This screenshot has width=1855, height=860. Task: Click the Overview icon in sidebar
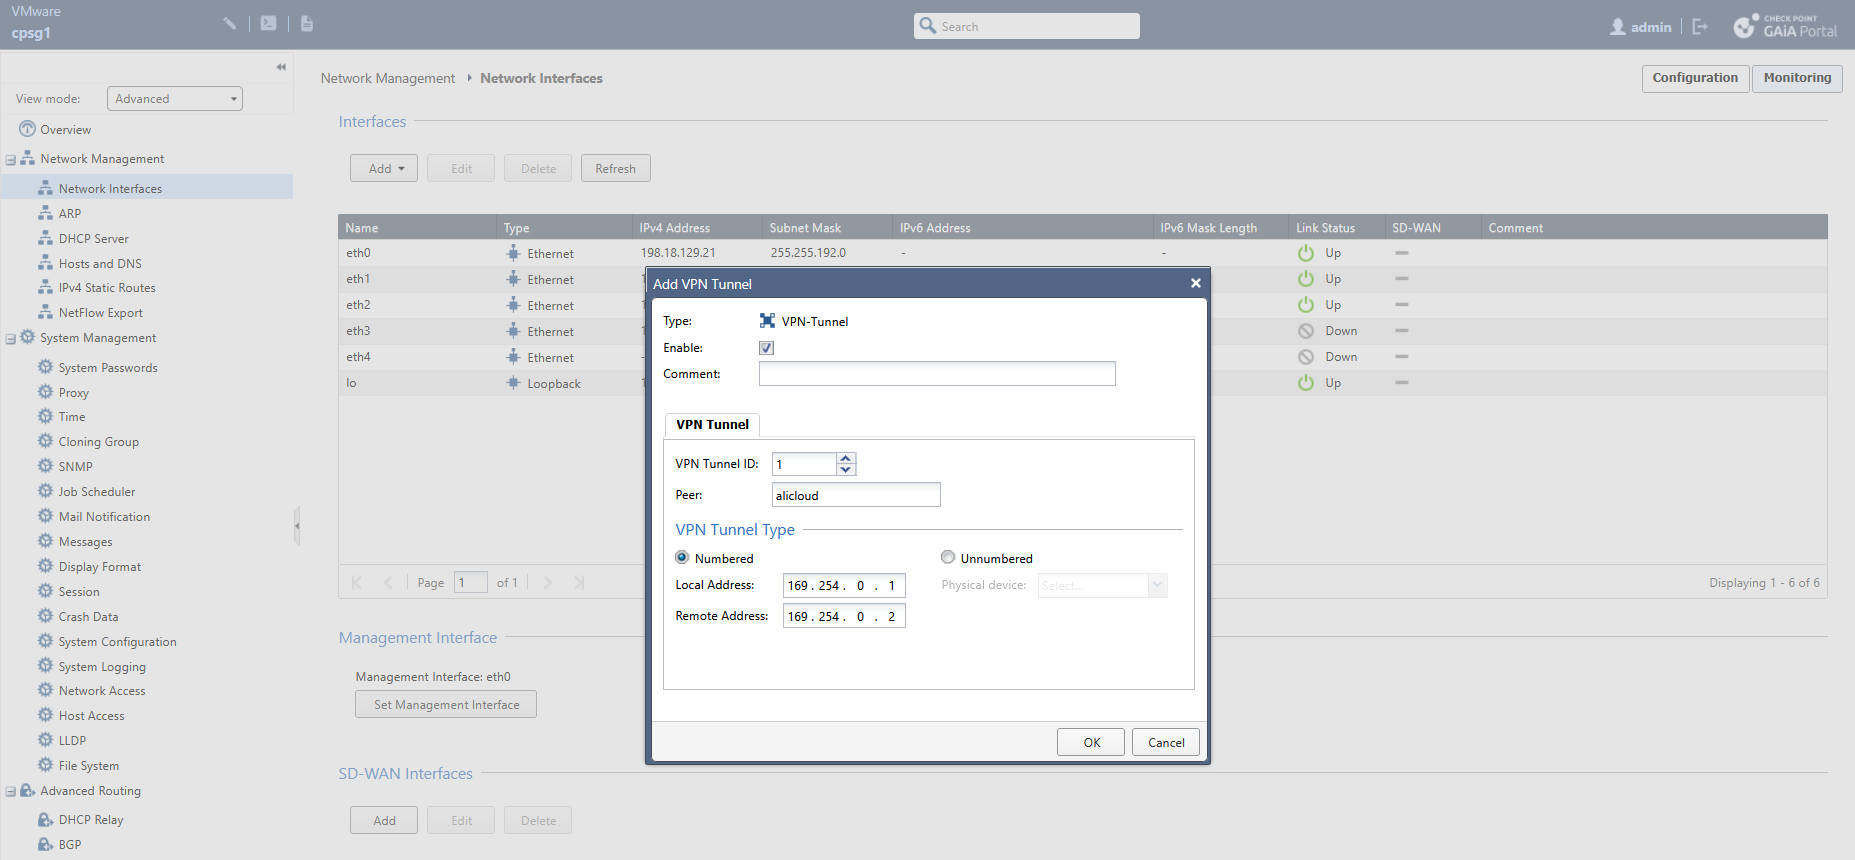[x=28, y=129]
